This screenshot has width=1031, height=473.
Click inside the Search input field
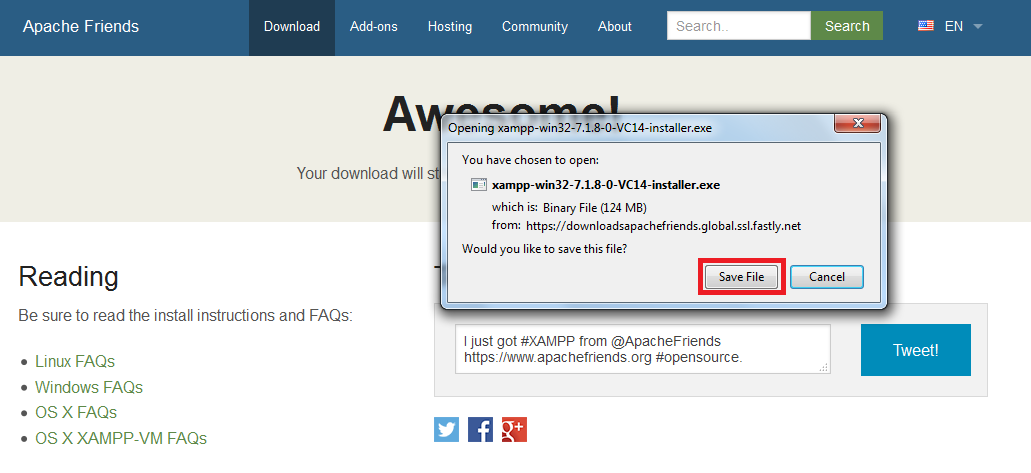[x=738, y=26]
